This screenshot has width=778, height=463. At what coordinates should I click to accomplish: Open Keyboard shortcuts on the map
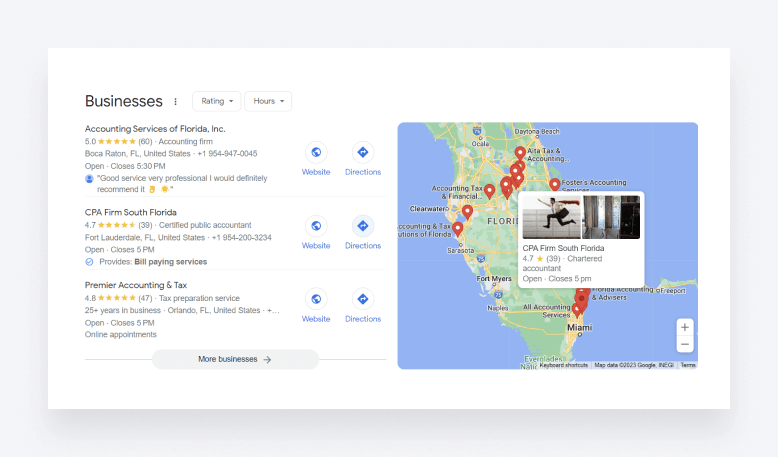click(x=564, y=365)
